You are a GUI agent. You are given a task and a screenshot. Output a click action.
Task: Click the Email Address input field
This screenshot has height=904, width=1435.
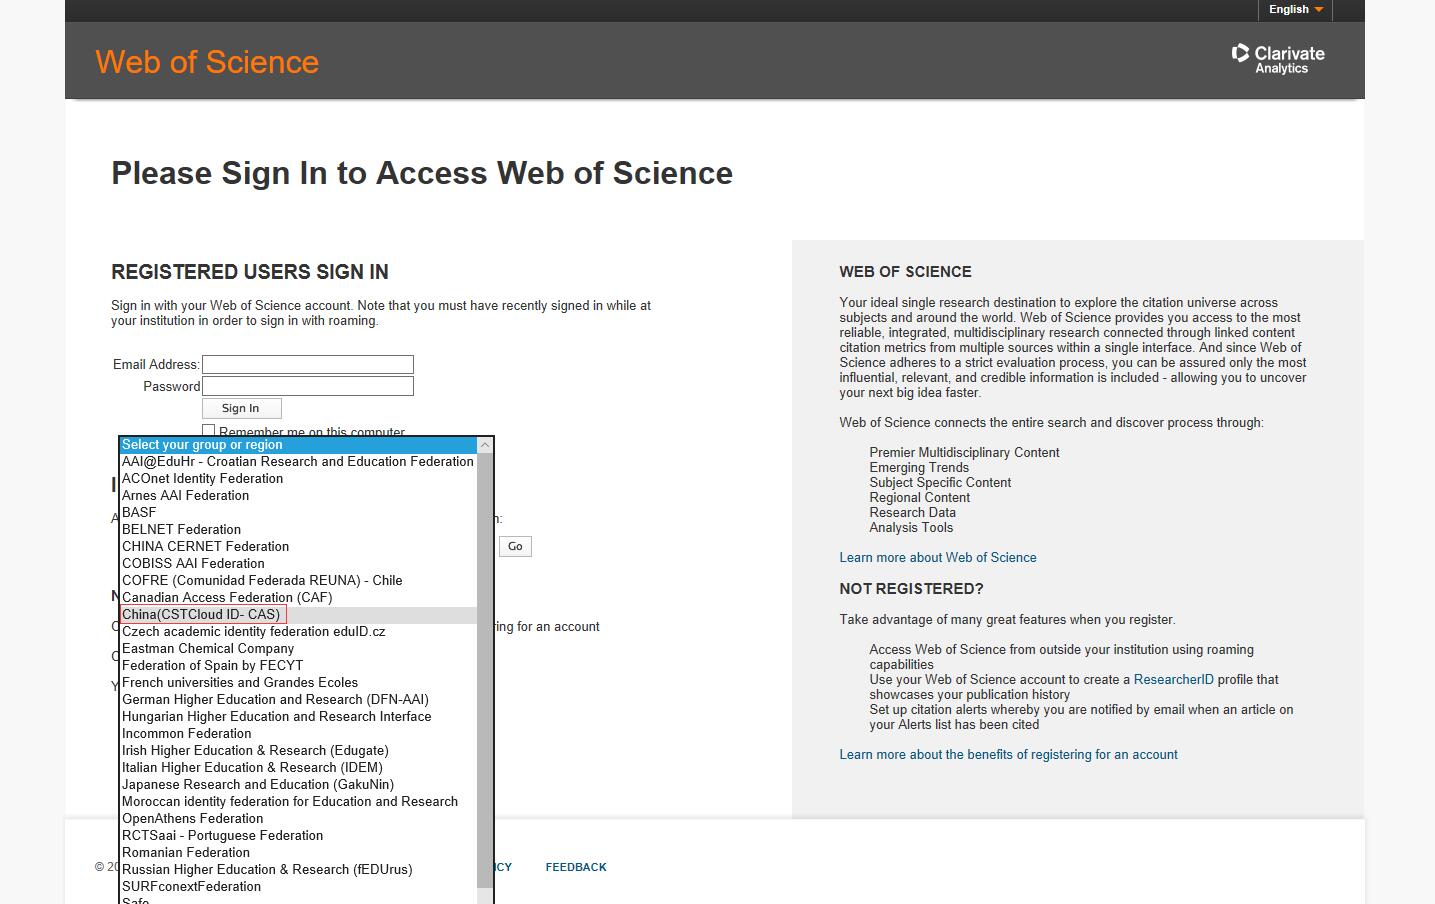point(307,365)
